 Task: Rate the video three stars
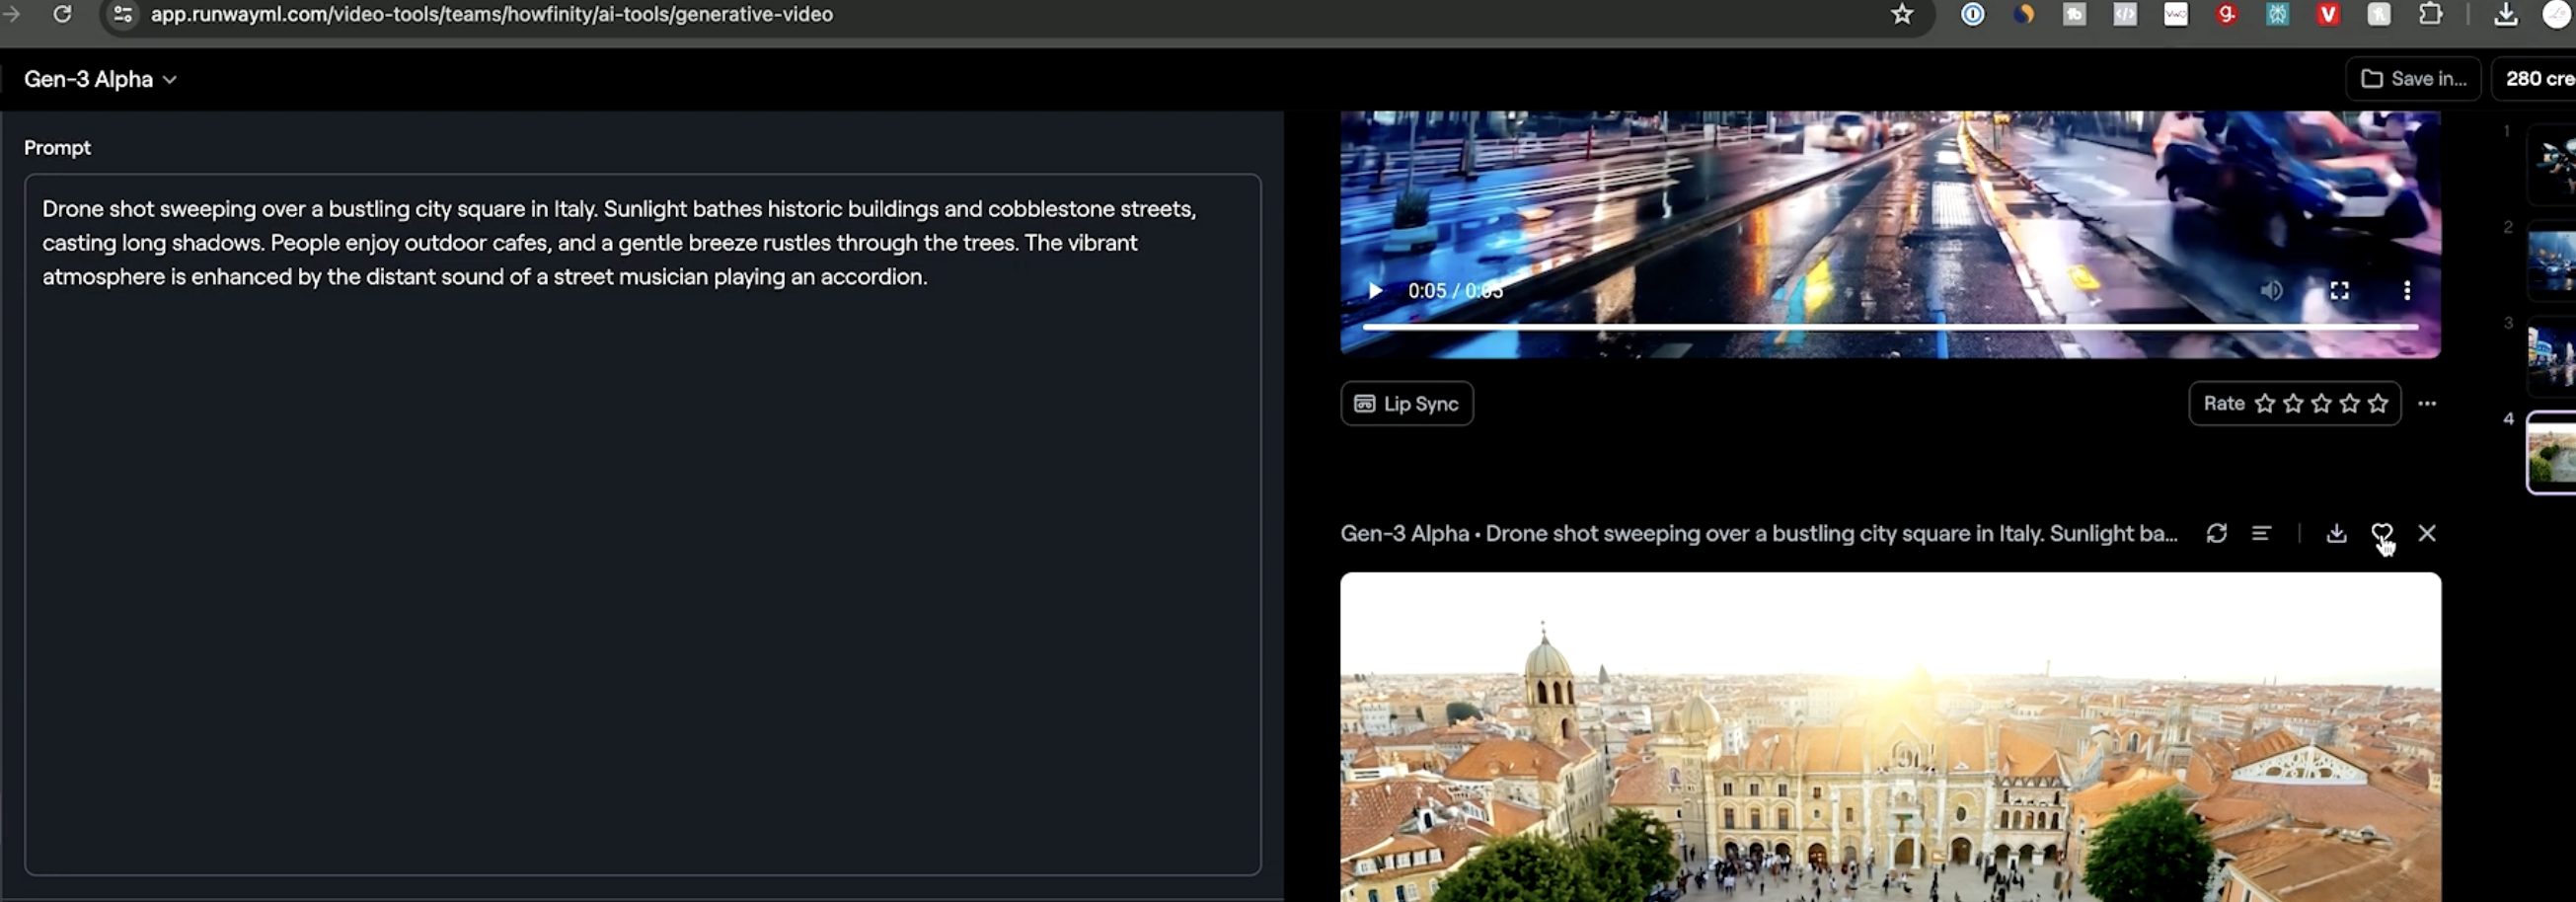click(2321, 403)
